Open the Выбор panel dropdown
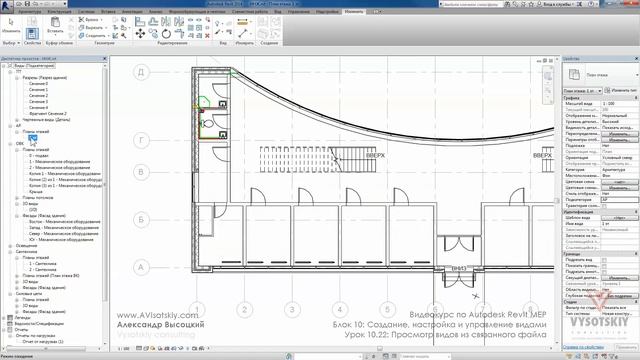Viewport: 640px width, 360px height. tap(11, 43)
